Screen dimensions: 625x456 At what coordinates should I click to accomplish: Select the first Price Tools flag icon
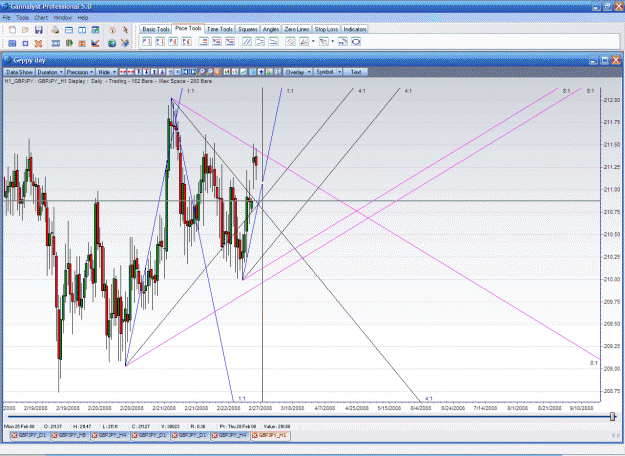coord(147,41)
